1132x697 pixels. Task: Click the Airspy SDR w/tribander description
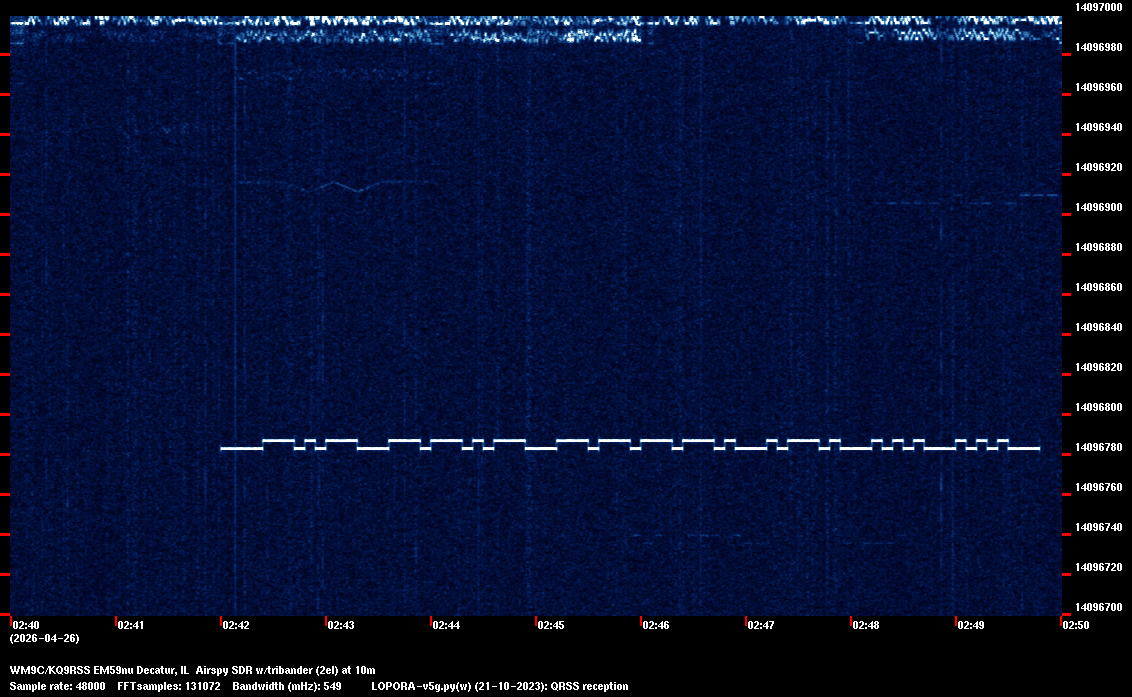pos(285,669)
